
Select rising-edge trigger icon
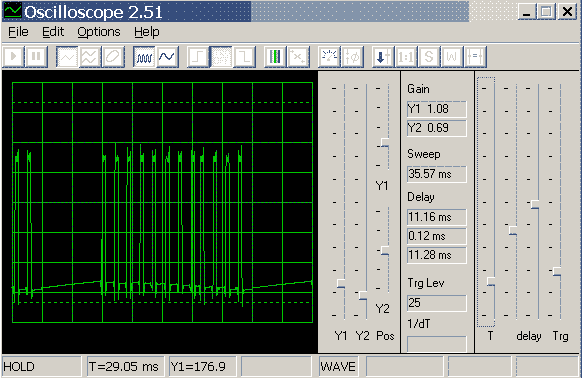[198, 57]
